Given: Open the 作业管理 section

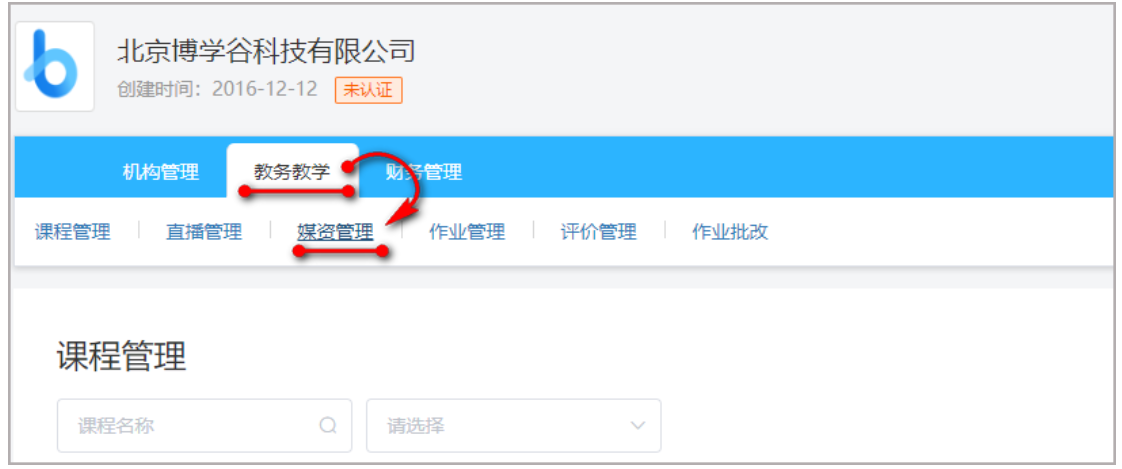Looking at the screenshot, I should 467,231.
